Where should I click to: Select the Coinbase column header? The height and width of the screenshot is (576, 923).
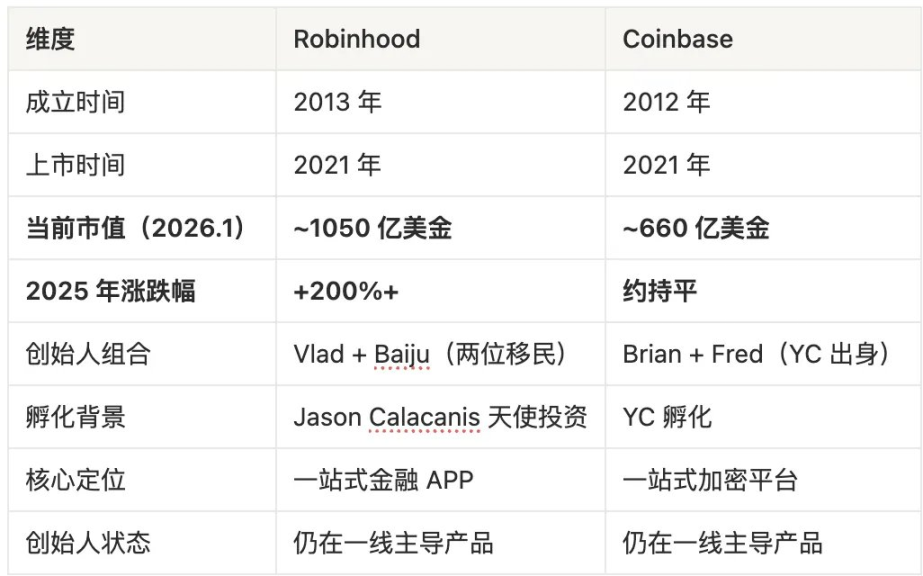point(677,40)
